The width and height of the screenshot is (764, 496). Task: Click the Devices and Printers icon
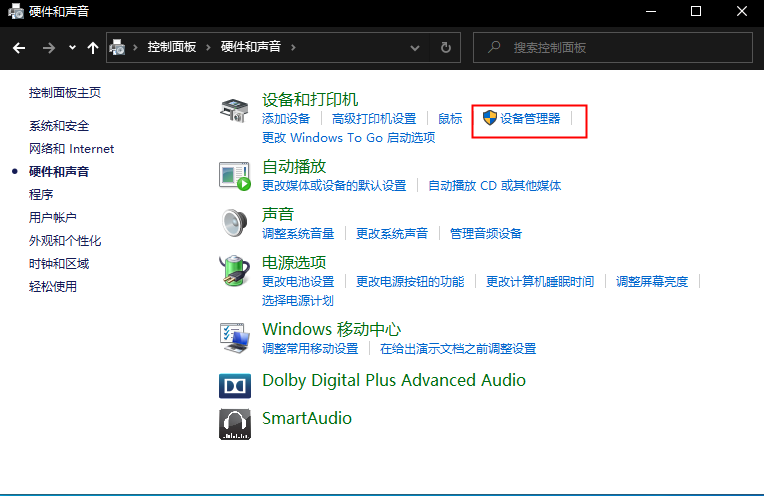pyautogui.click(x=234, y=110)
